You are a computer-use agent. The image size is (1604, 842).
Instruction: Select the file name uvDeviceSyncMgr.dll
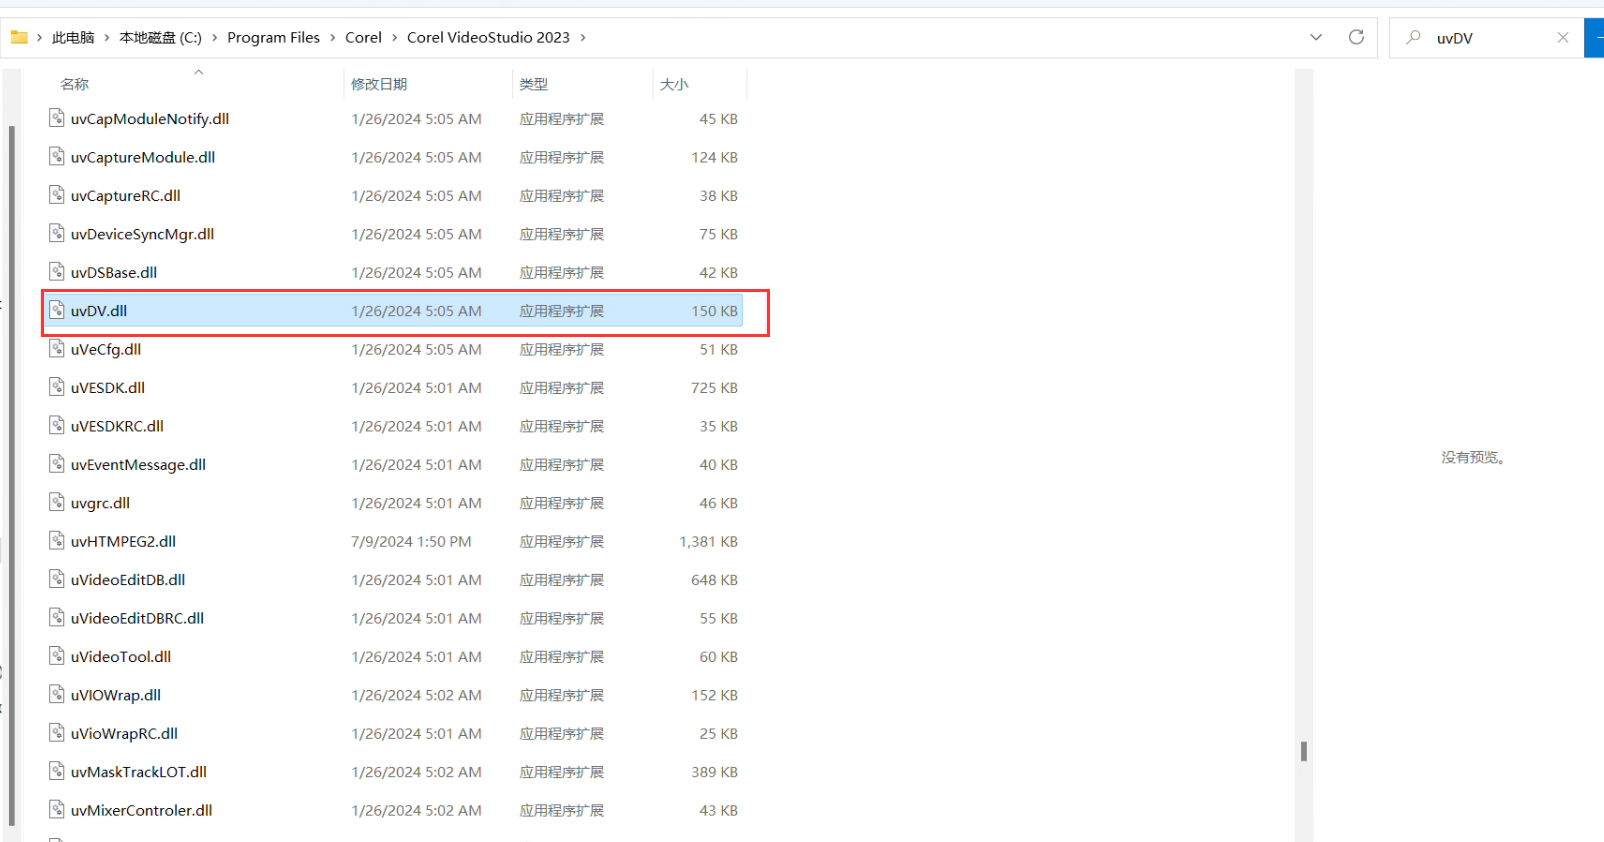pyautogui.click(x=143, y=234)
